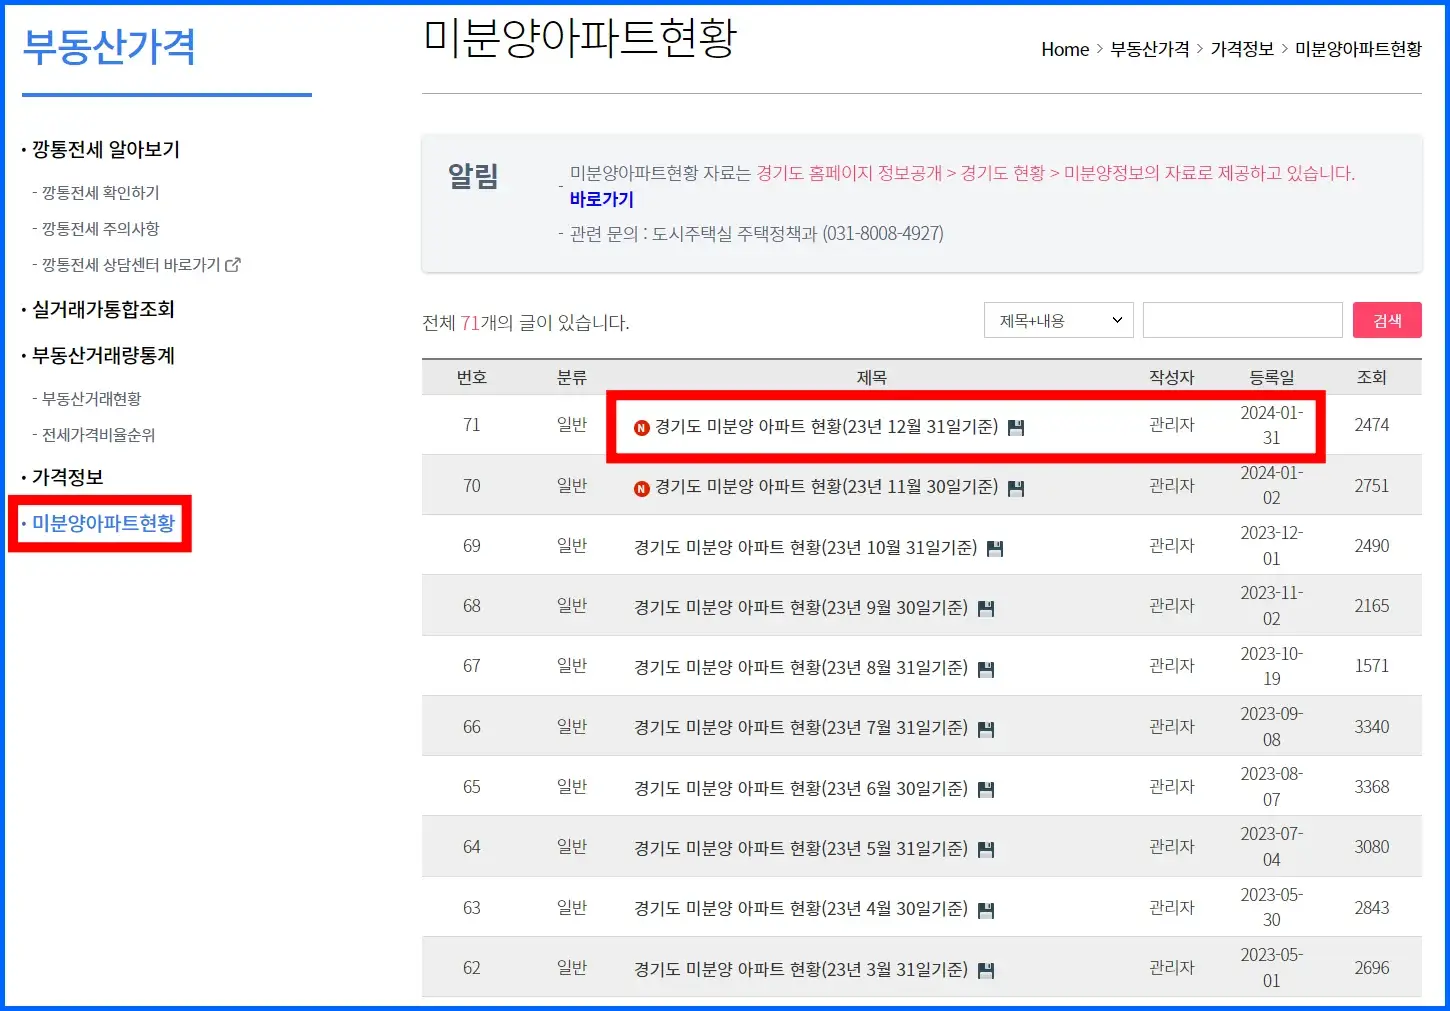Open post 경기도 미분양 아파트 현황(23년 9월 30일기준)
This screenshot has height=1011, width=1450.
click(801, 607)
